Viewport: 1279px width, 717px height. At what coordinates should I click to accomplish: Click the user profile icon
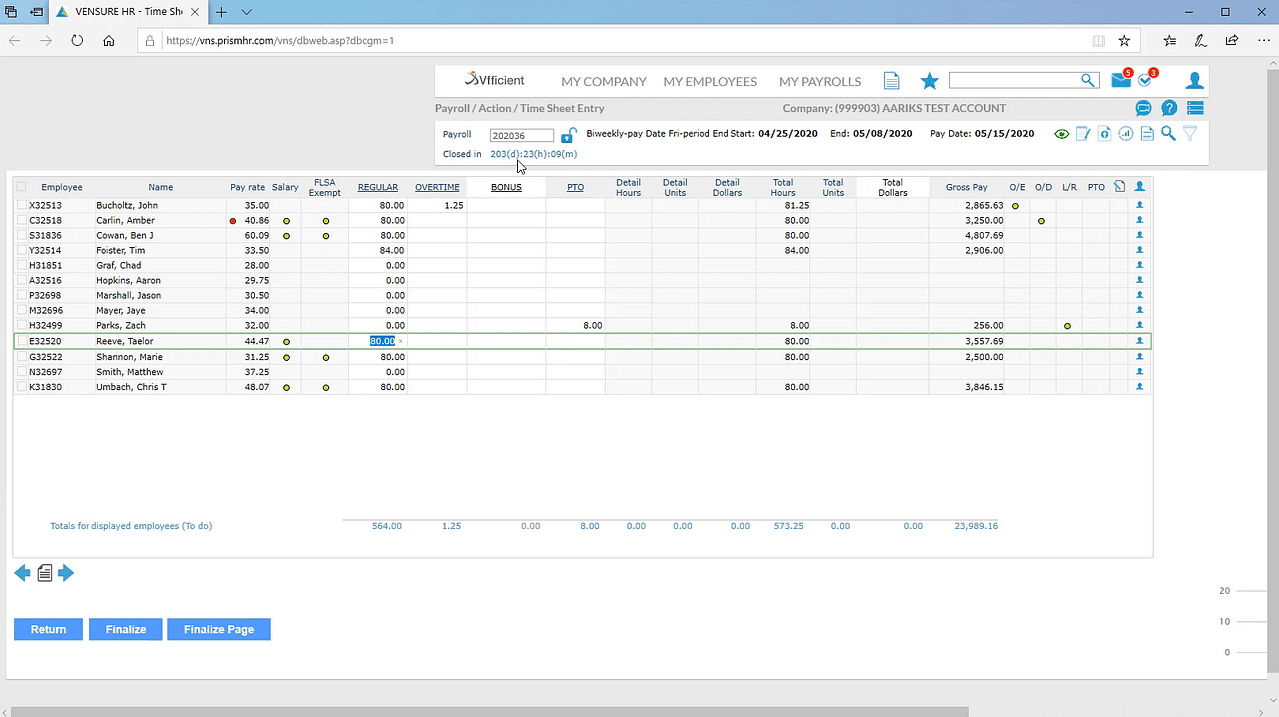(1193, 81)
